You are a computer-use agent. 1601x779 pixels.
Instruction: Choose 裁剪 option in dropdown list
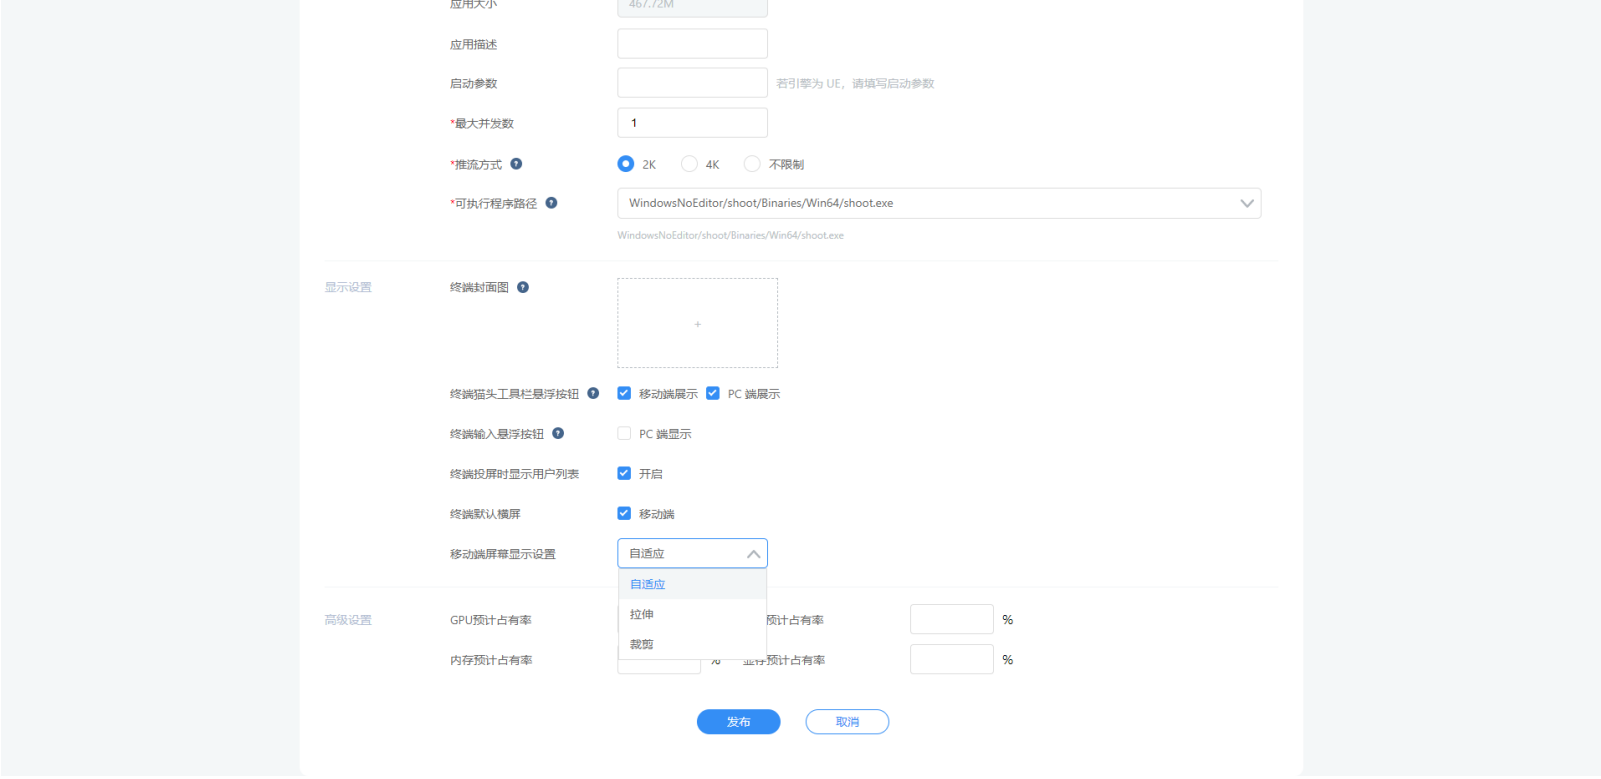(692, 644)
